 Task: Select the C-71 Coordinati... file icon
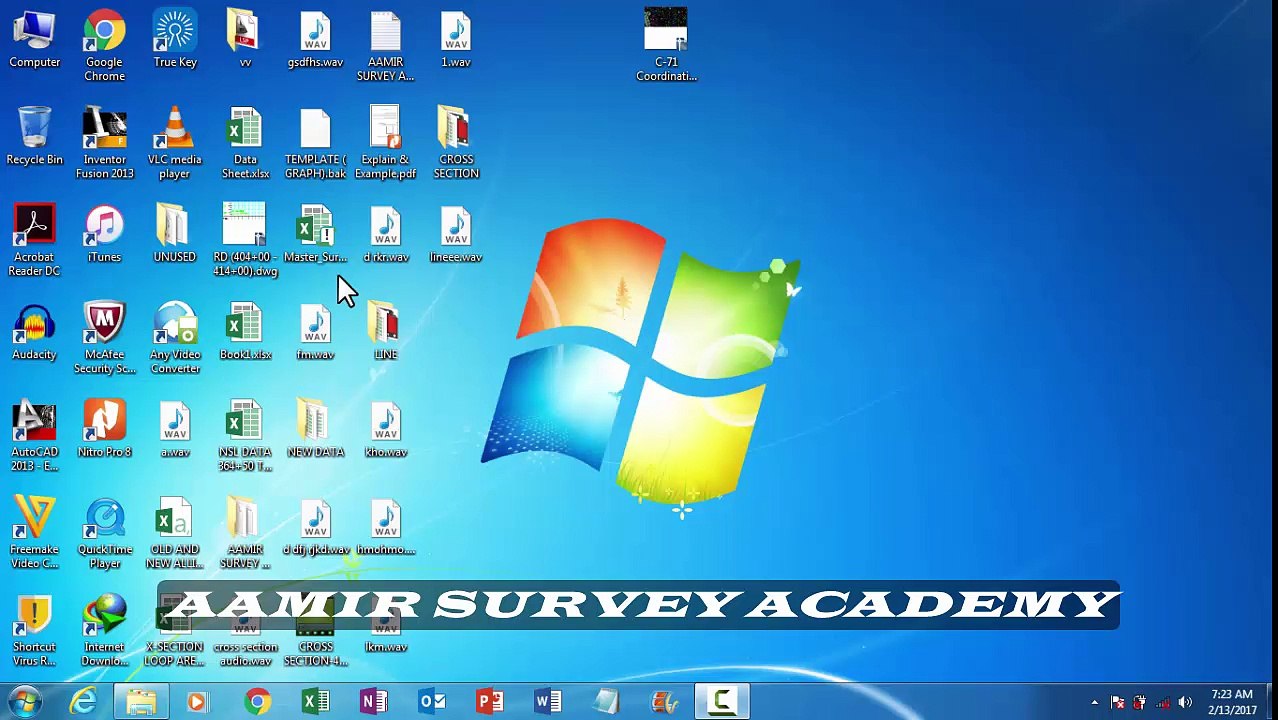click(666, 46)
